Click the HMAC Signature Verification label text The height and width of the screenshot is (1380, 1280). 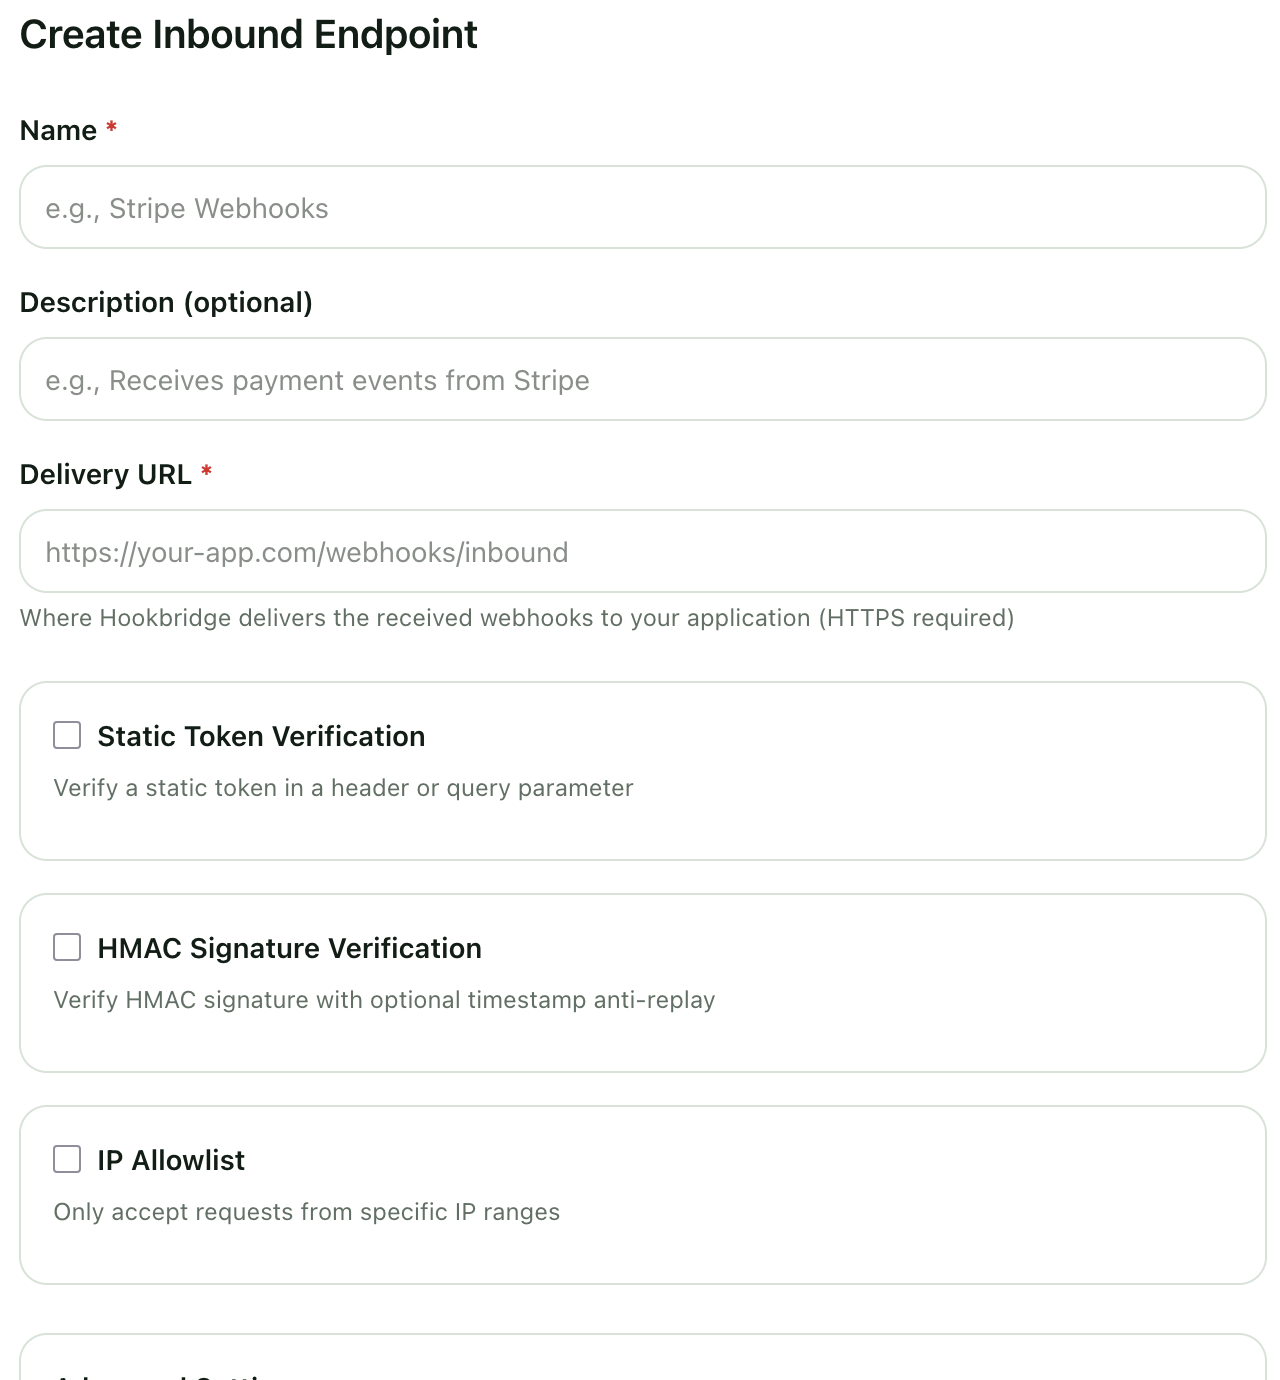(x=289, y=949)
